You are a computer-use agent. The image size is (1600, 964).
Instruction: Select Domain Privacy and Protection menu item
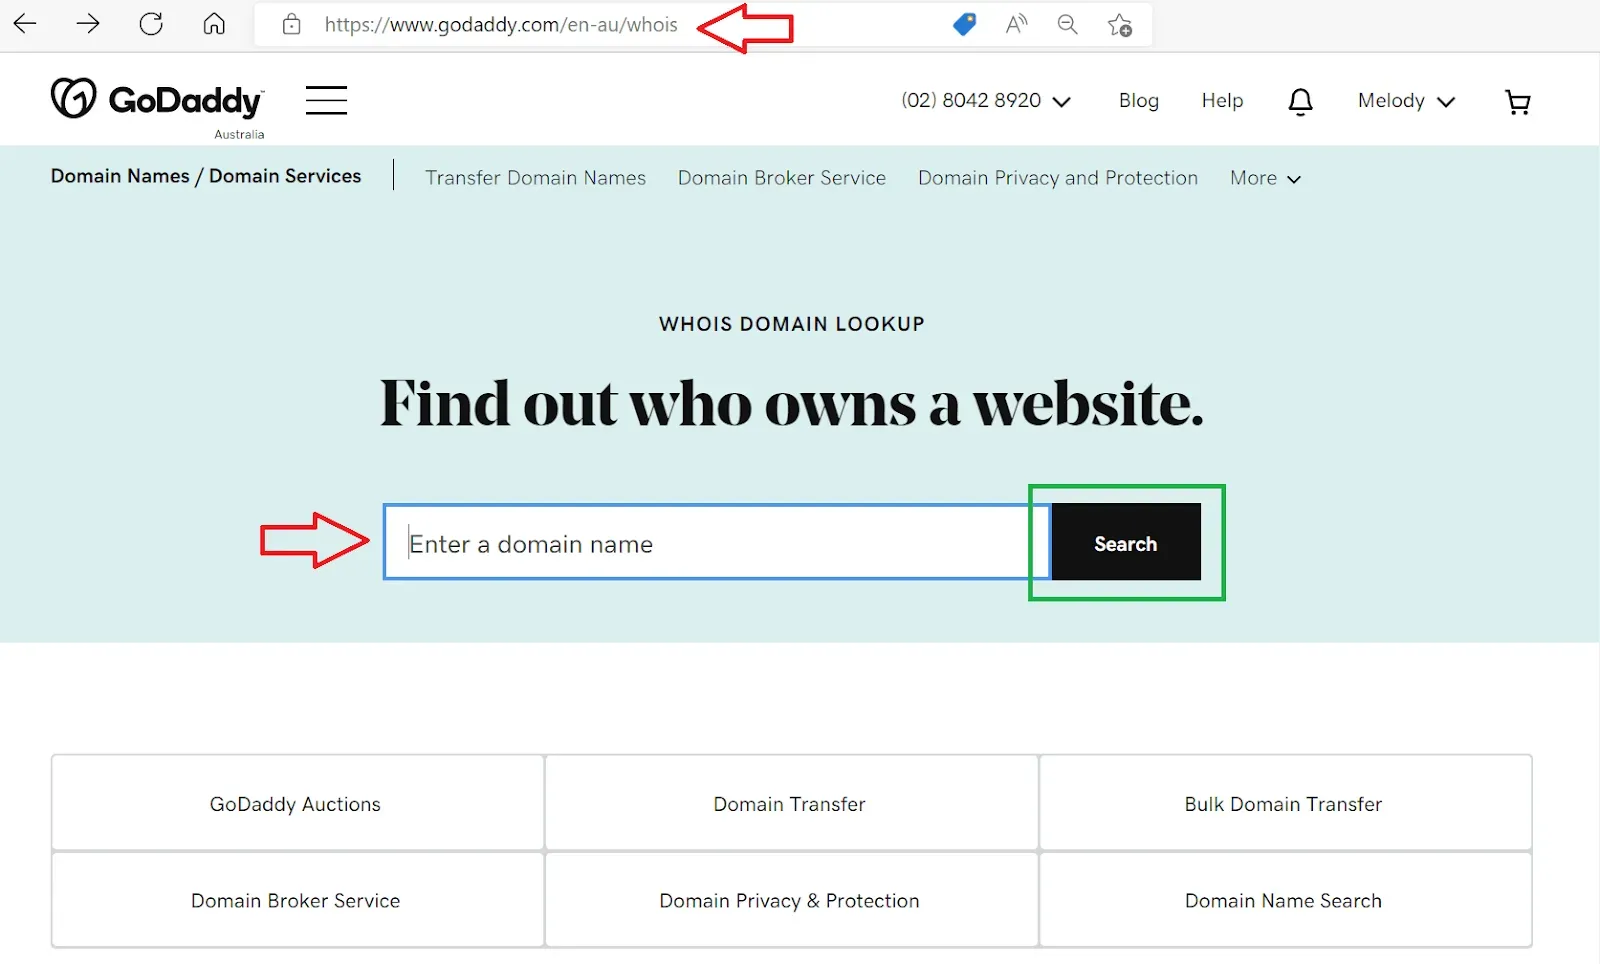1057,178
